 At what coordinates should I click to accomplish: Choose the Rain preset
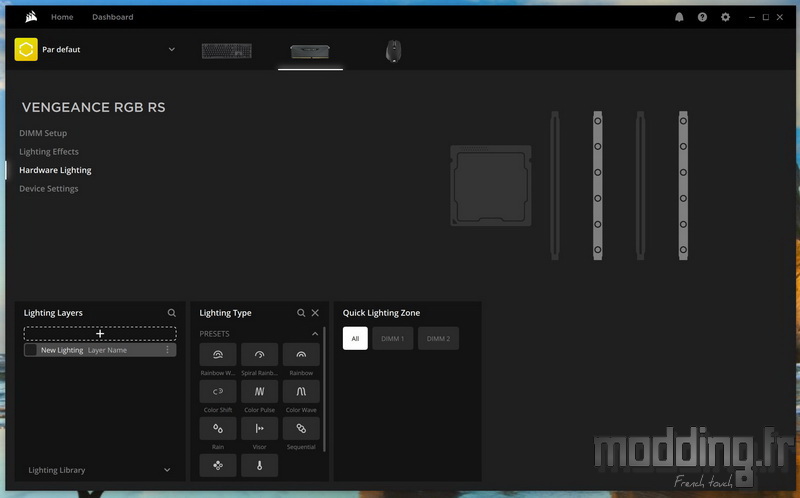coord(218,429)
